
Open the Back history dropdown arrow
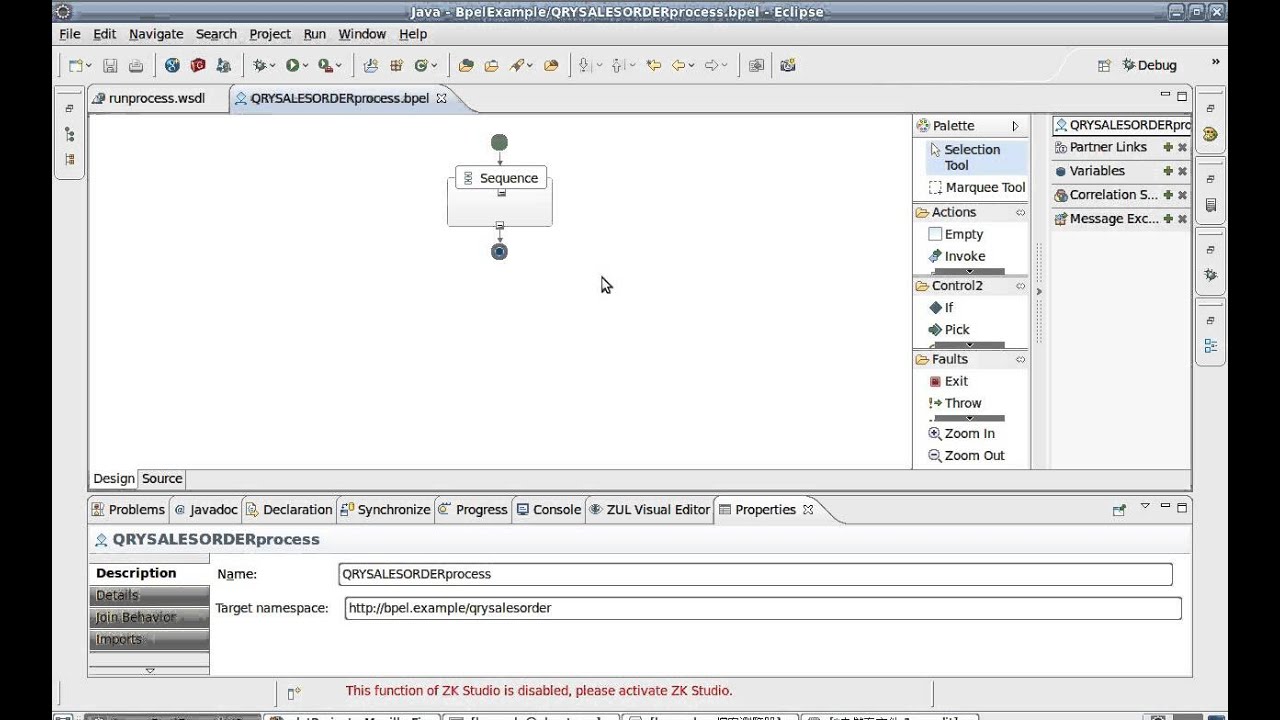pos(692,66)
